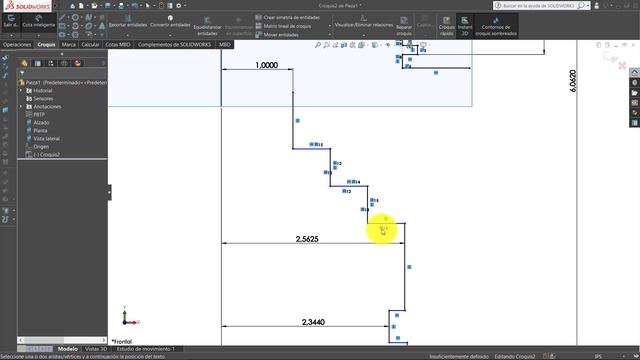Open the Calcular tab
The height and width of the screenshot is (360, 640).
point(90,44)
